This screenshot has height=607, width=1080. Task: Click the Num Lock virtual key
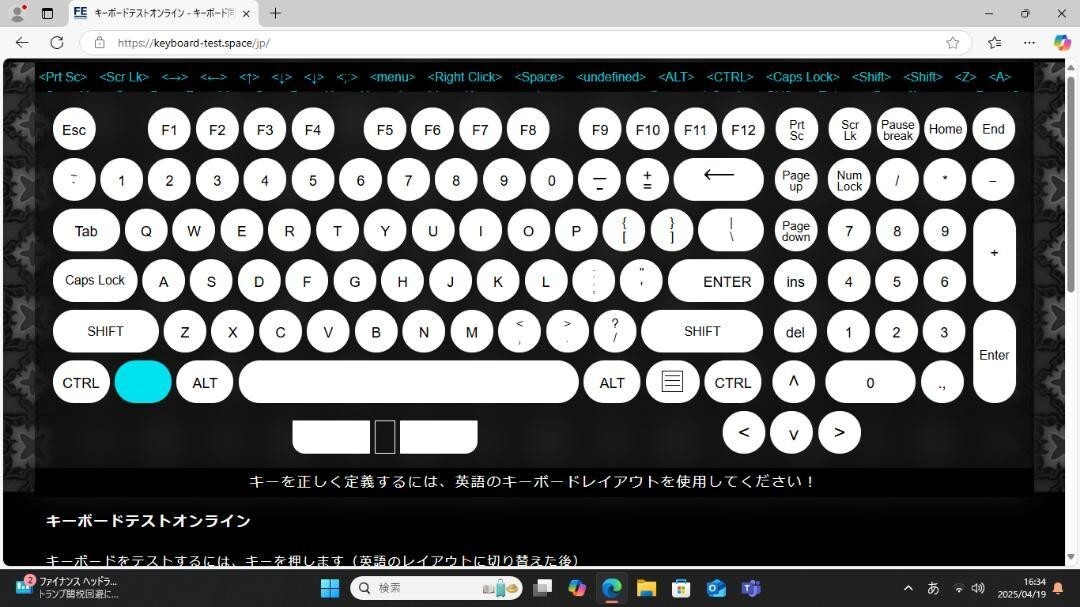coord(849,181)
